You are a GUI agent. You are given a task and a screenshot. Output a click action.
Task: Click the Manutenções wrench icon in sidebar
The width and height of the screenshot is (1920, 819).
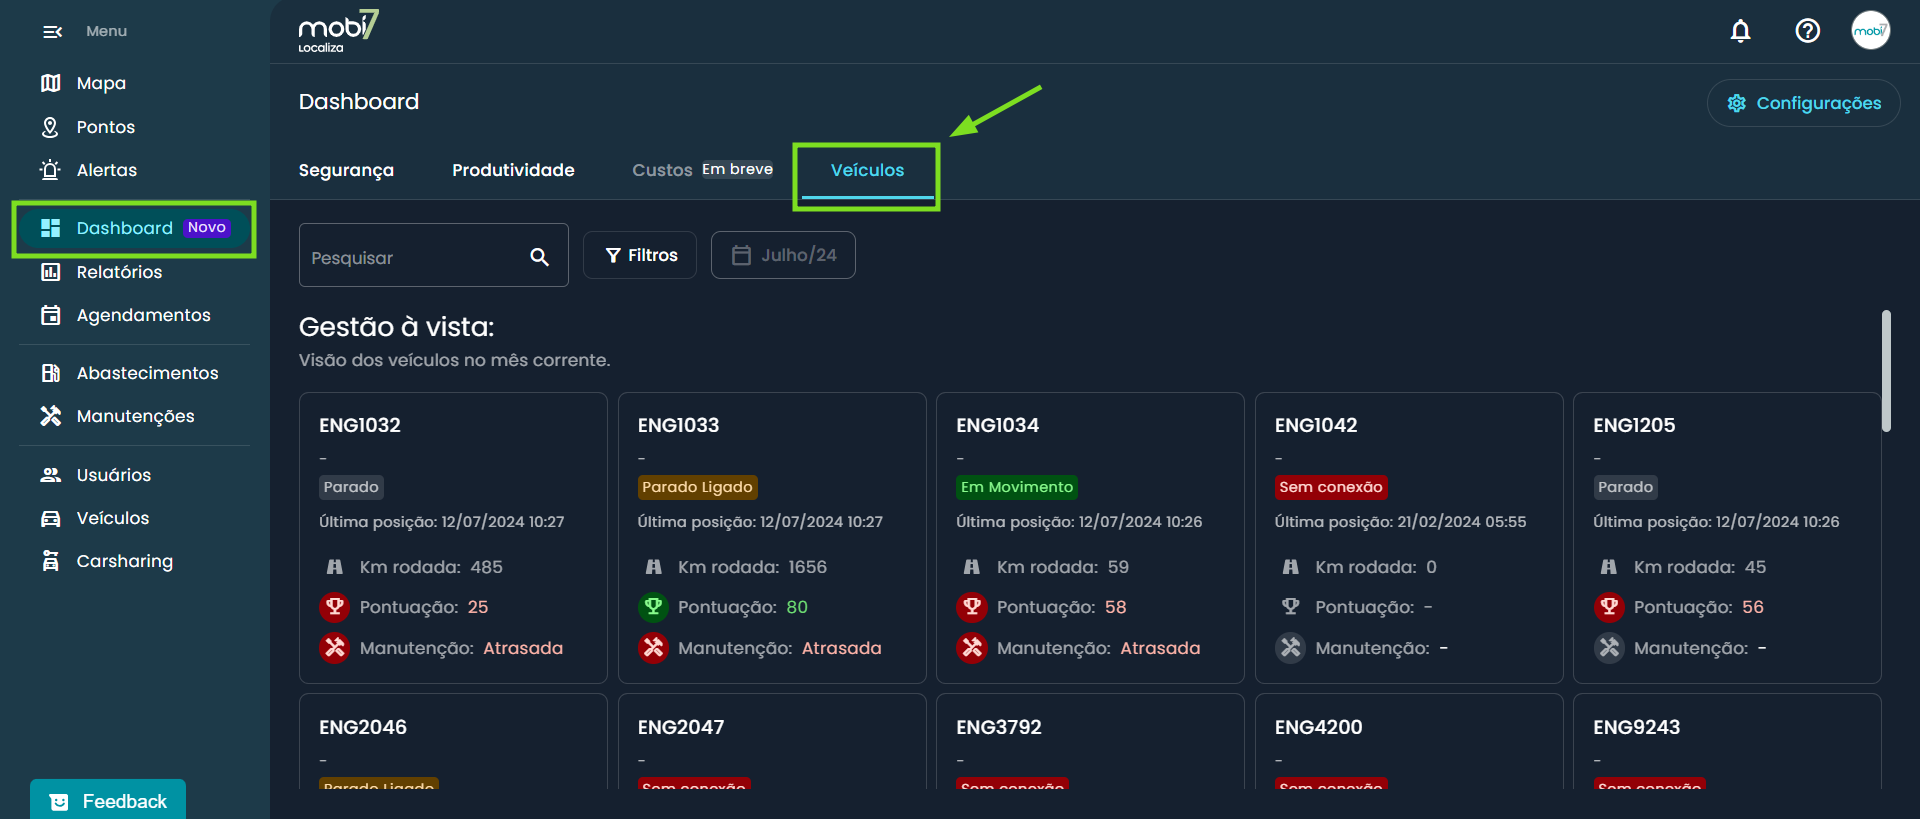pyautogui.click(x=50, y=416)
